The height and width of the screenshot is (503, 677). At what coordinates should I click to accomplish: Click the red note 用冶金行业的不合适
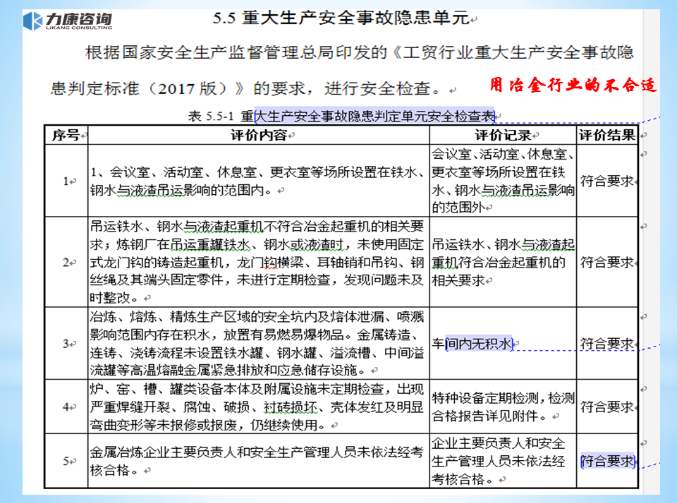point(573,85)
